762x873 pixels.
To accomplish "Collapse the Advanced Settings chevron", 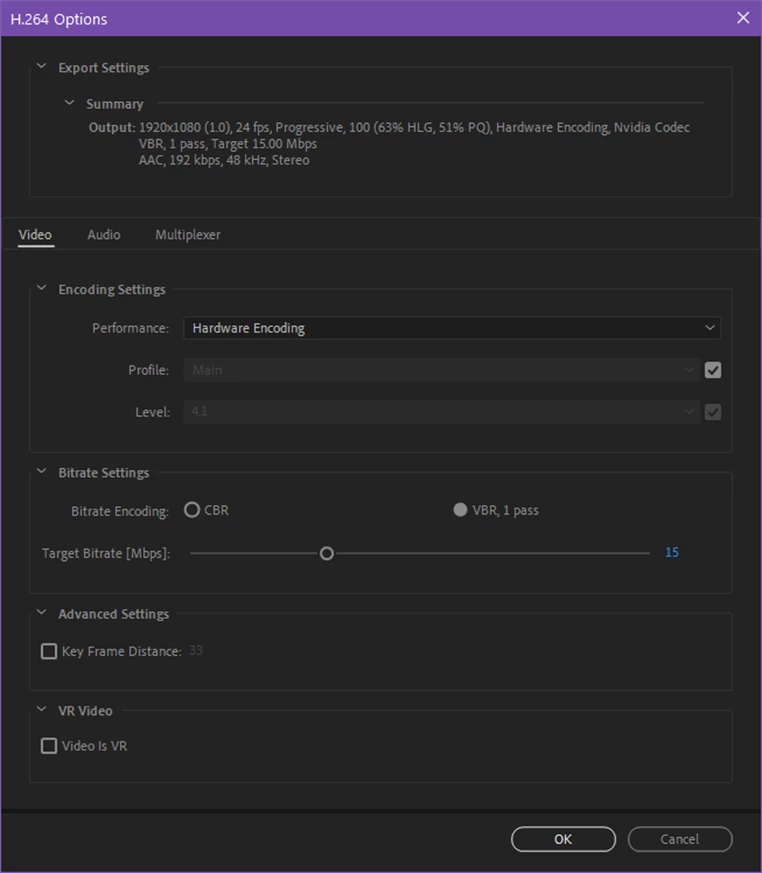I will (x=41, y=612).
